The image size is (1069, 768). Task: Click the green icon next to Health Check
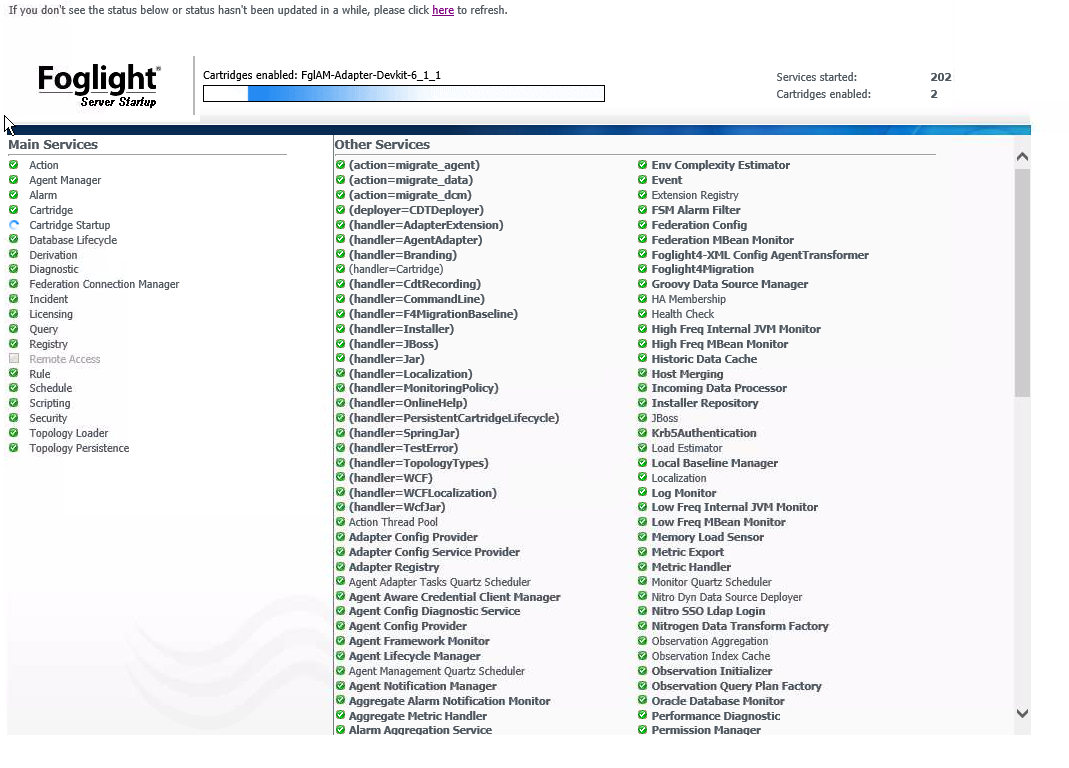[643, 314]
